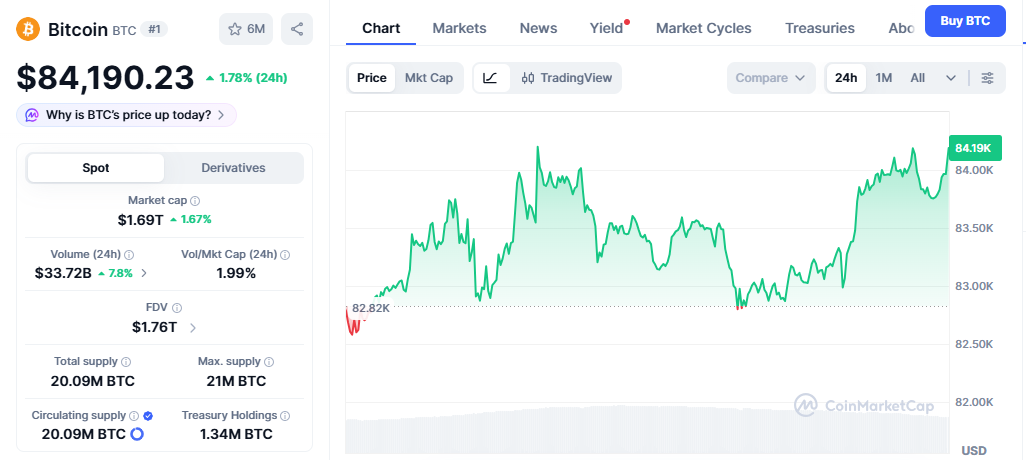Click the USD currency label

point(974,450)
